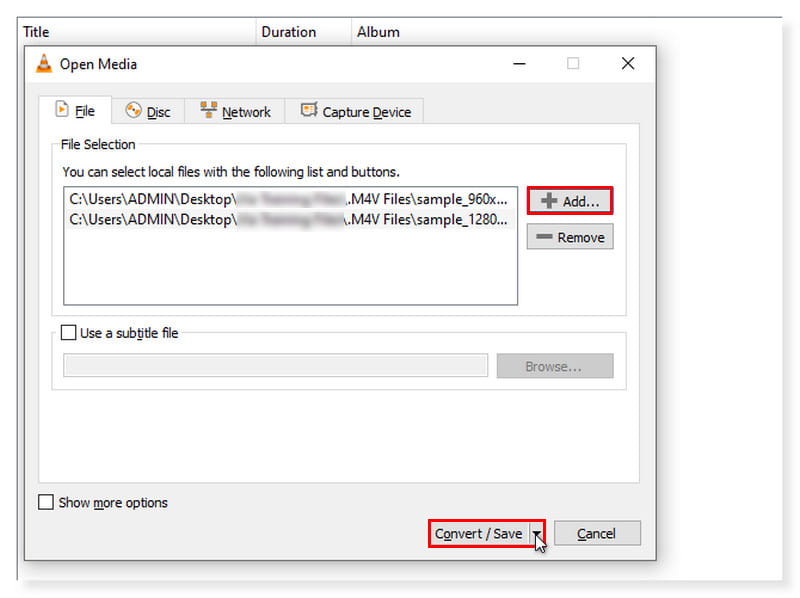Click the minus icon on Remove button
Image resolution: width=800 pixels, height=598 pixels.
tap(545, 237)
